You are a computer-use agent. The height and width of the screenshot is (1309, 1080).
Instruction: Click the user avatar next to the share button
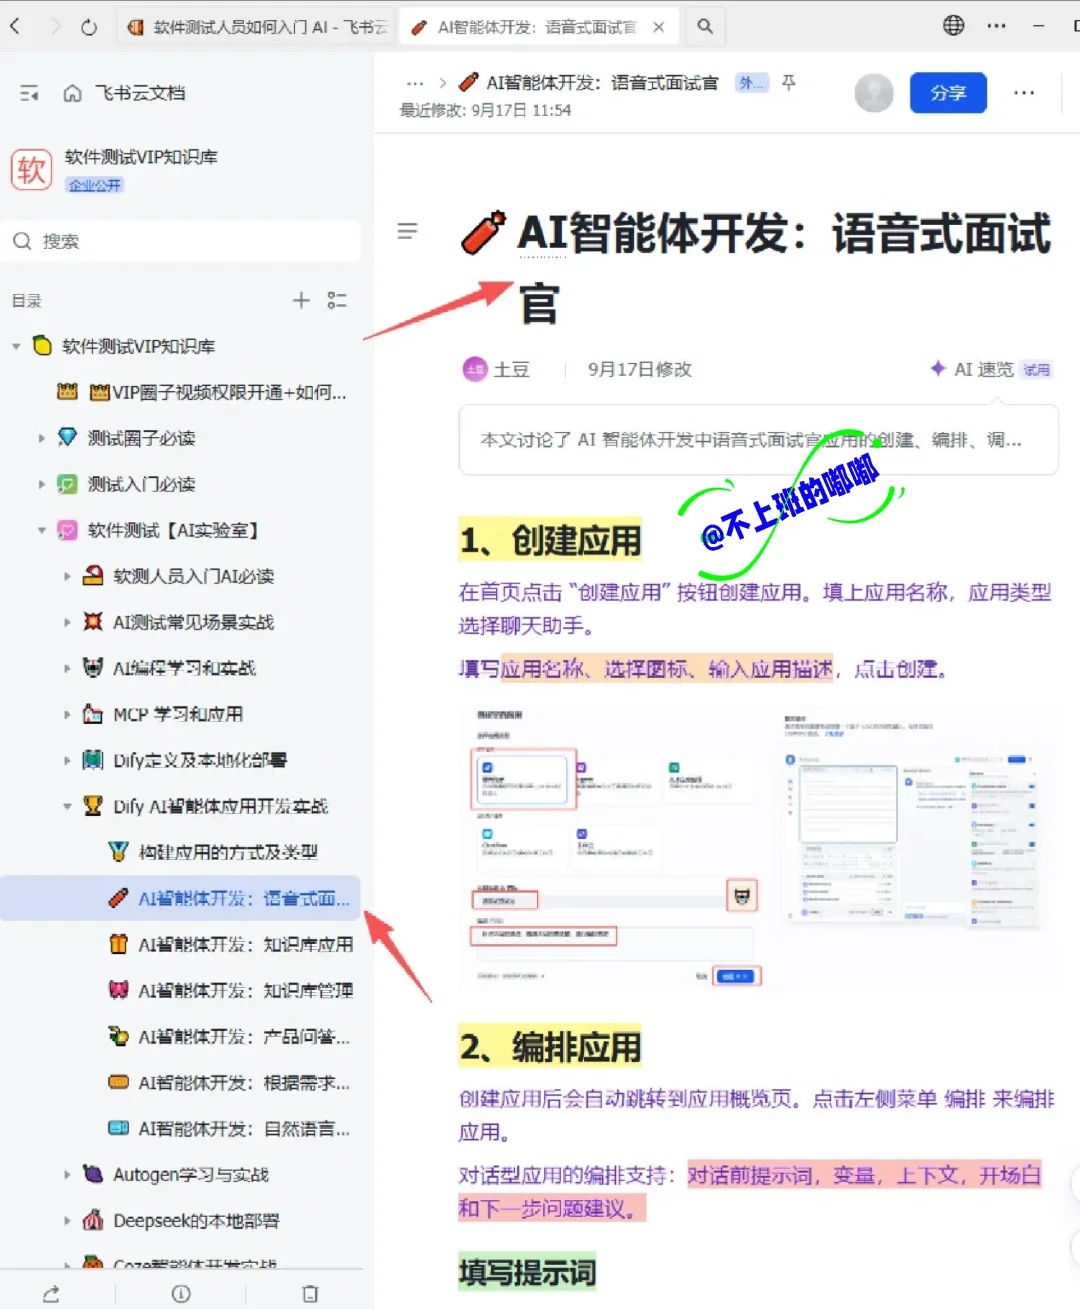[x=873, y=92]
